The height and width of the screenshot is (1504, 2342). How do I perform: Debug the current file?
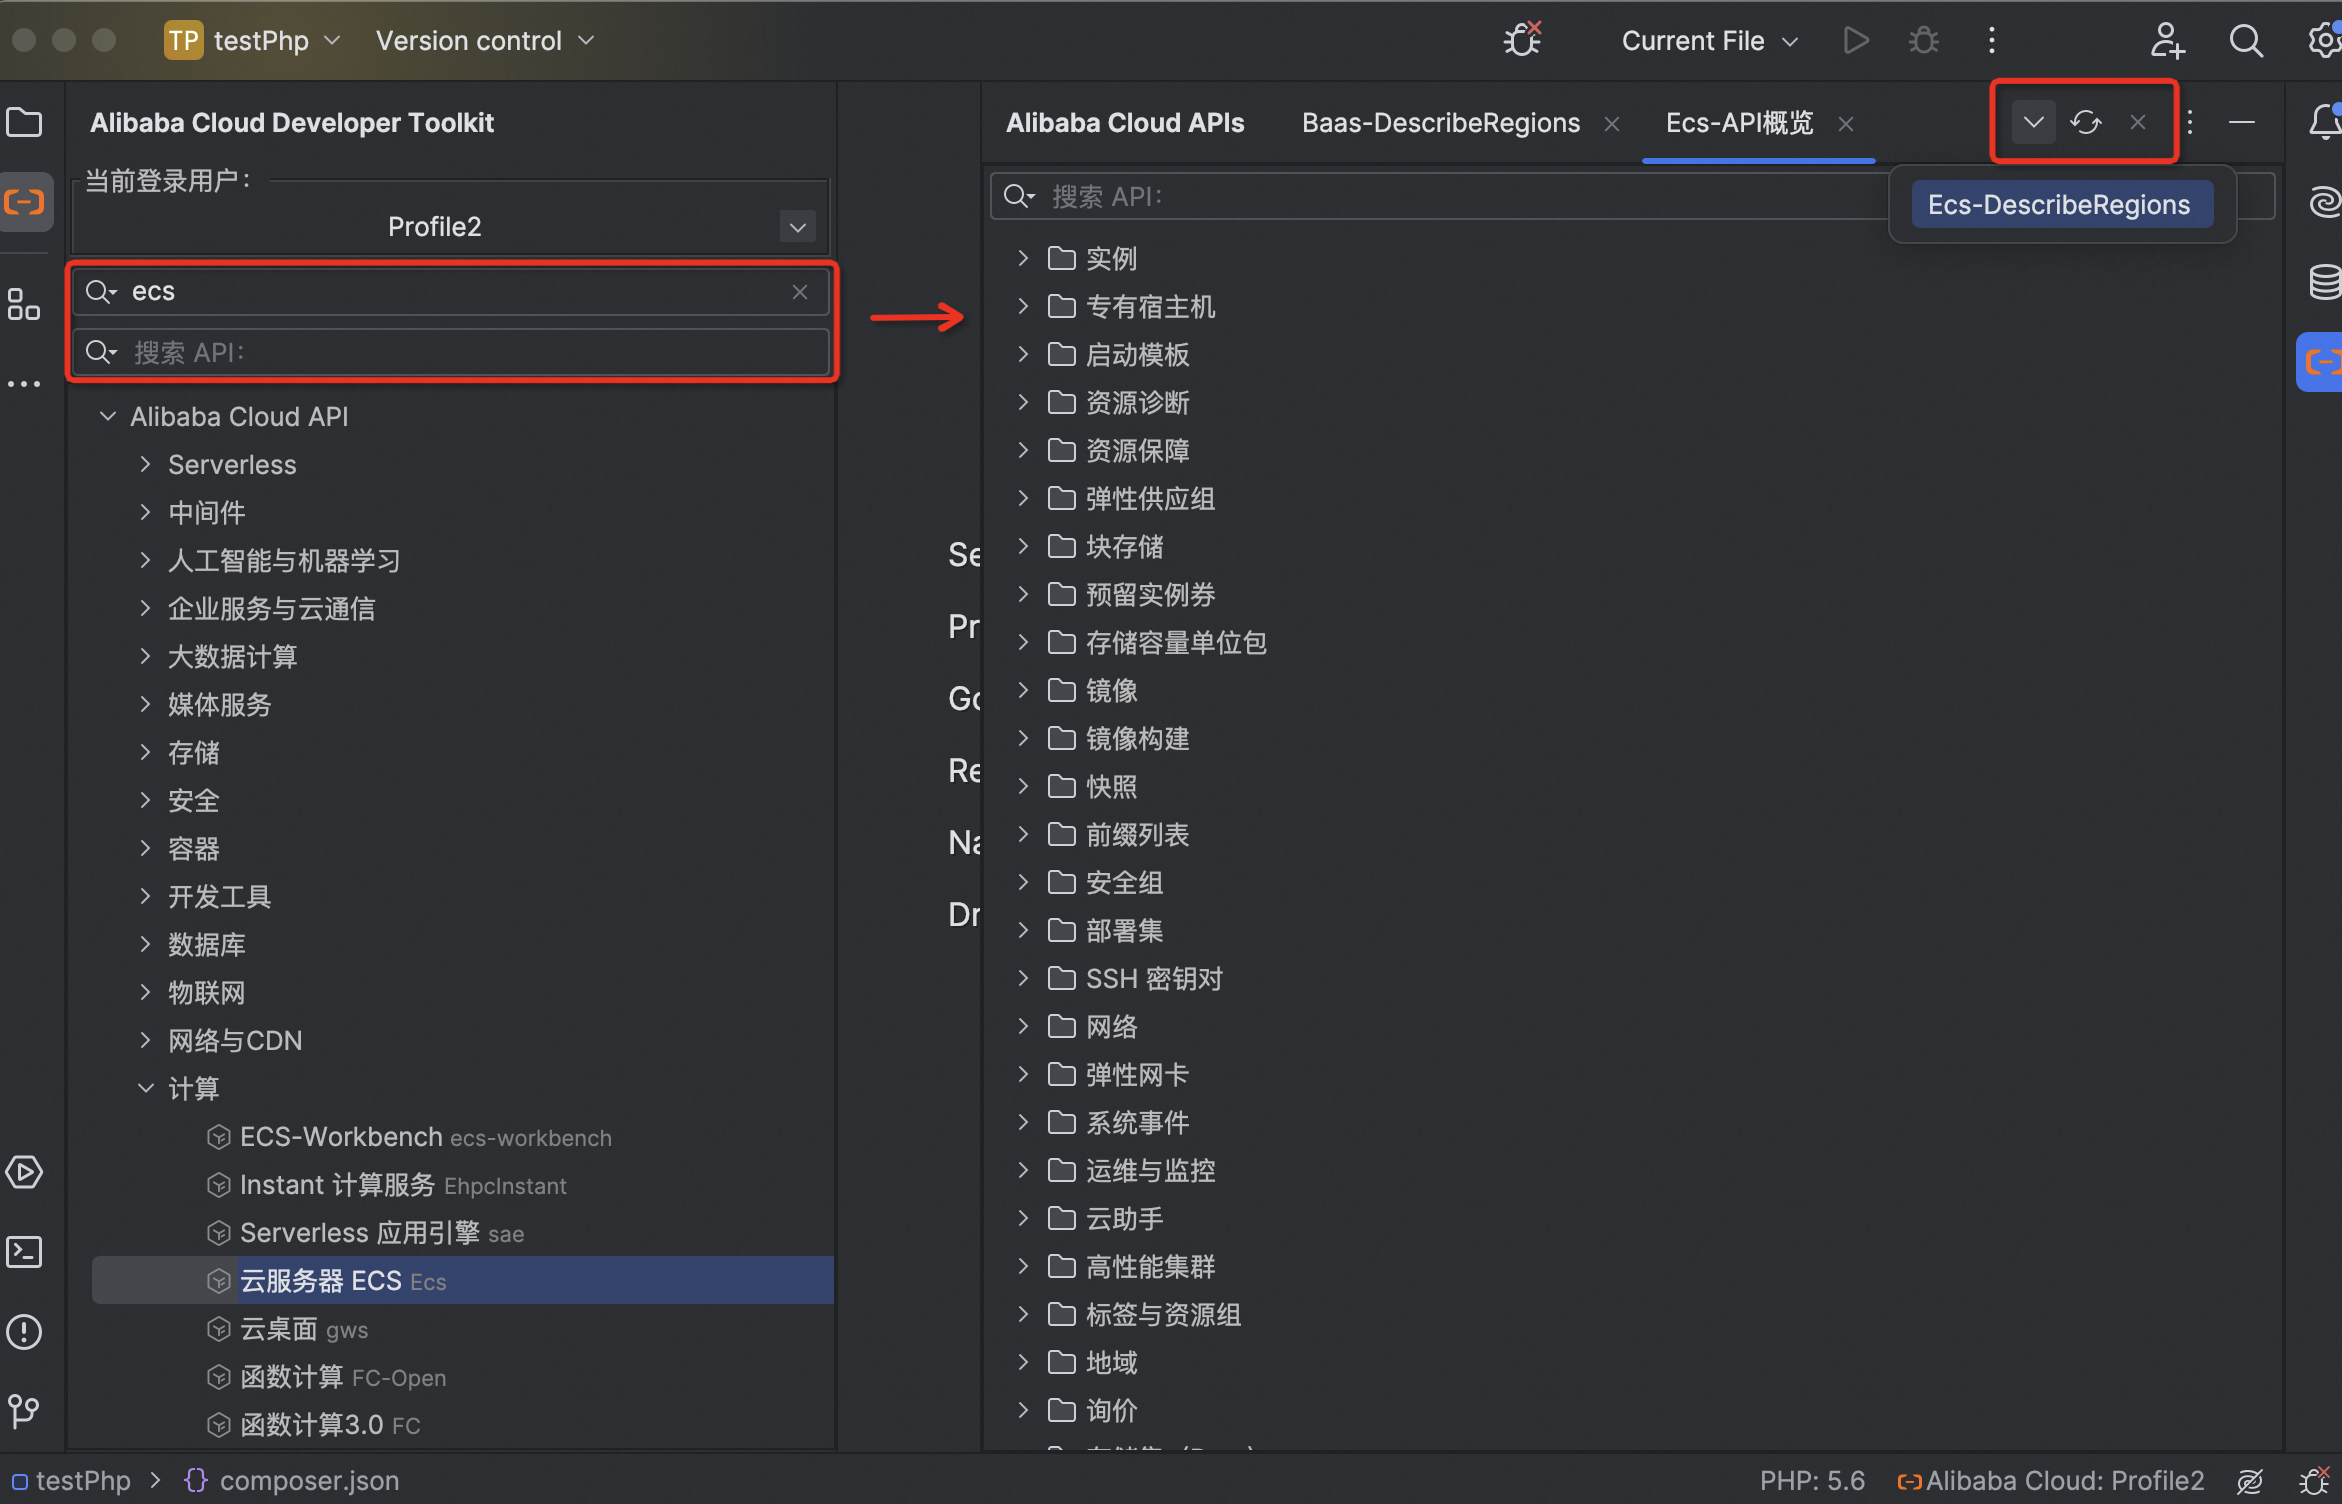(x=1924, y=40)
